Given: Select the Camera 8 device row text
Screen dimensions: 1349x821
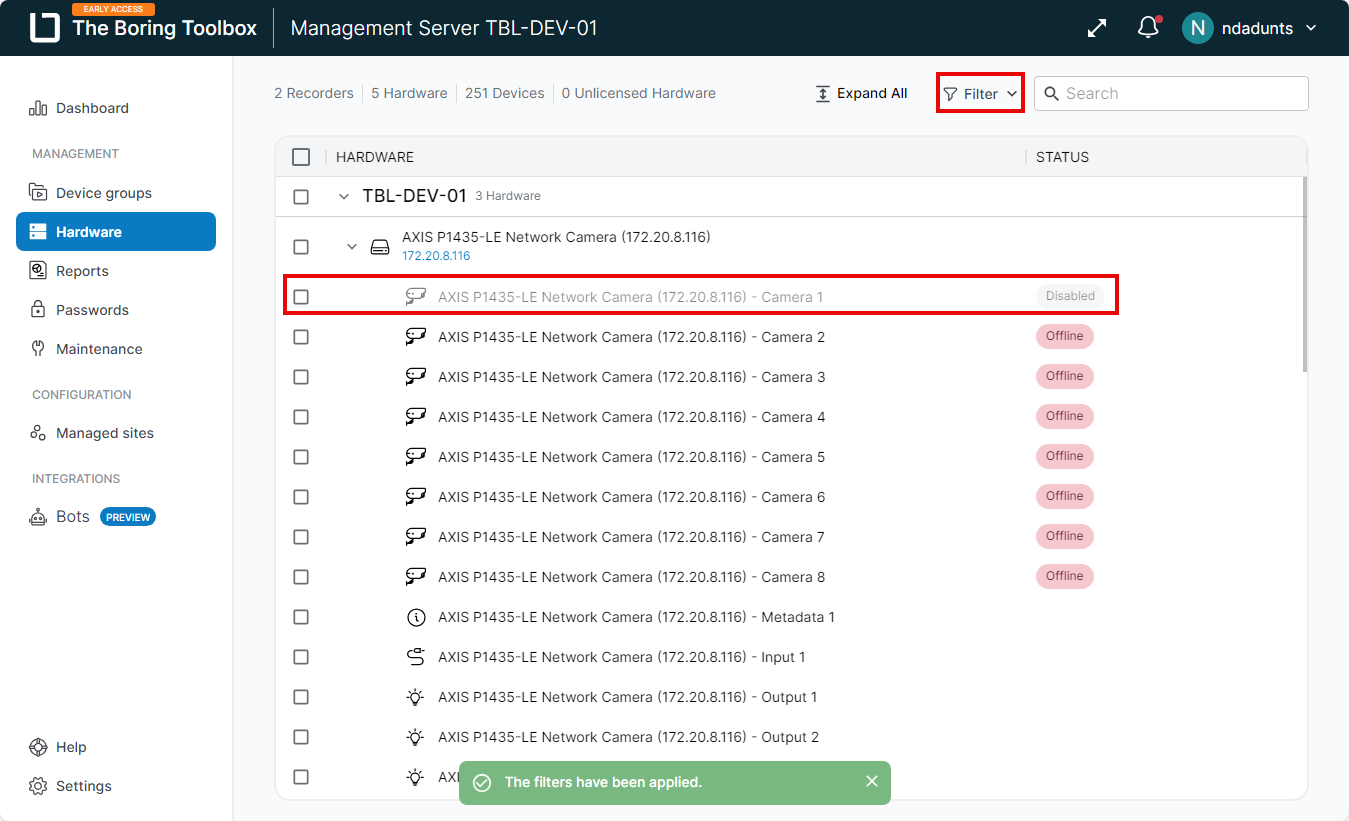Looking at the screenshot, I should point(632,577).
